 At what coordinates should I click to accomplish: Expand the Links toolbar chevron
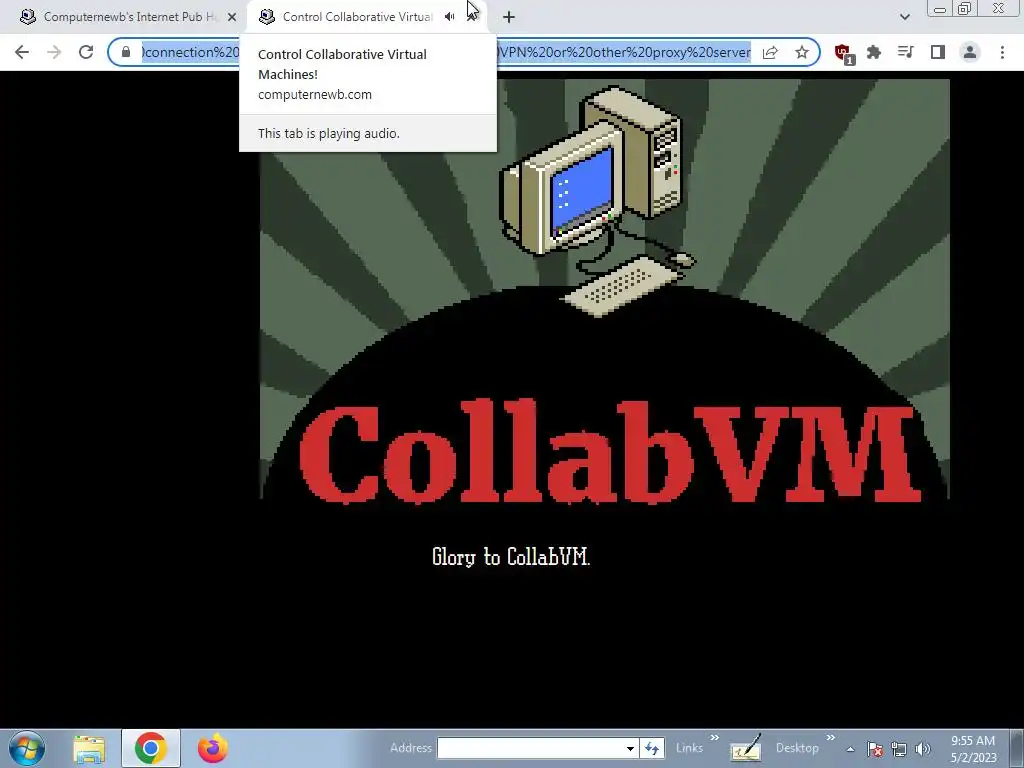point(714,738)
